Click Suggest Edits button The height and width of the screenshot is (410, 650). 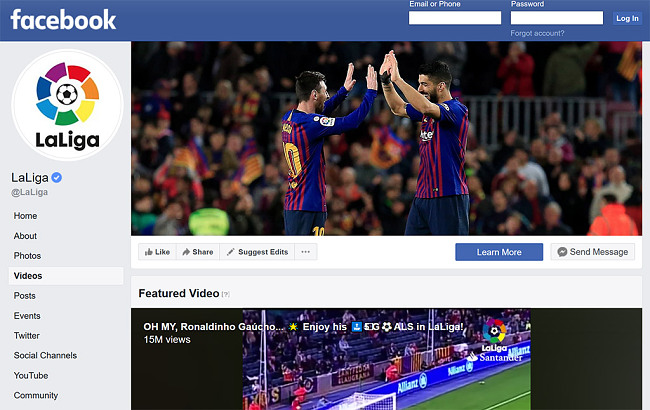[x=257, y=252]
